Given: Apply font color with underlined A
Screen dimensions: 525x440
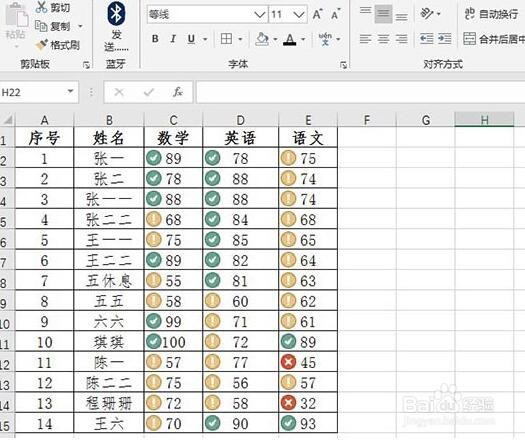Looking at the screenshot, I should pos(290,40).
